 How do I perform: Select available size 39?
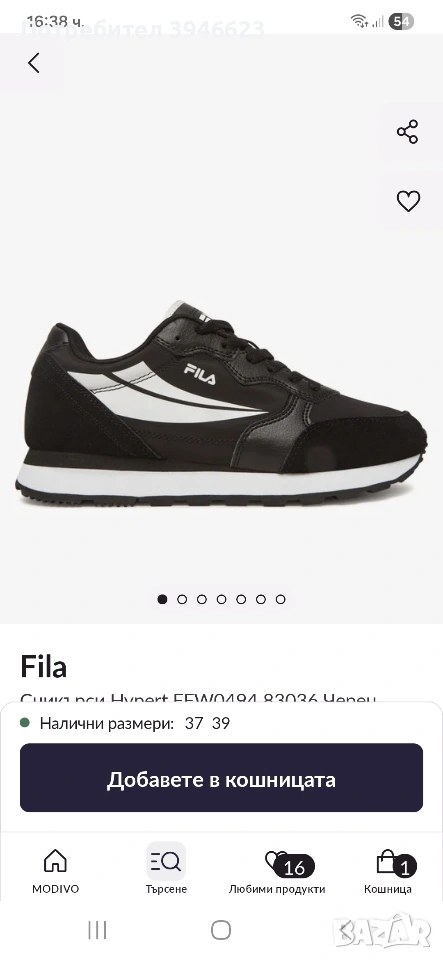[x=221, y=723]
